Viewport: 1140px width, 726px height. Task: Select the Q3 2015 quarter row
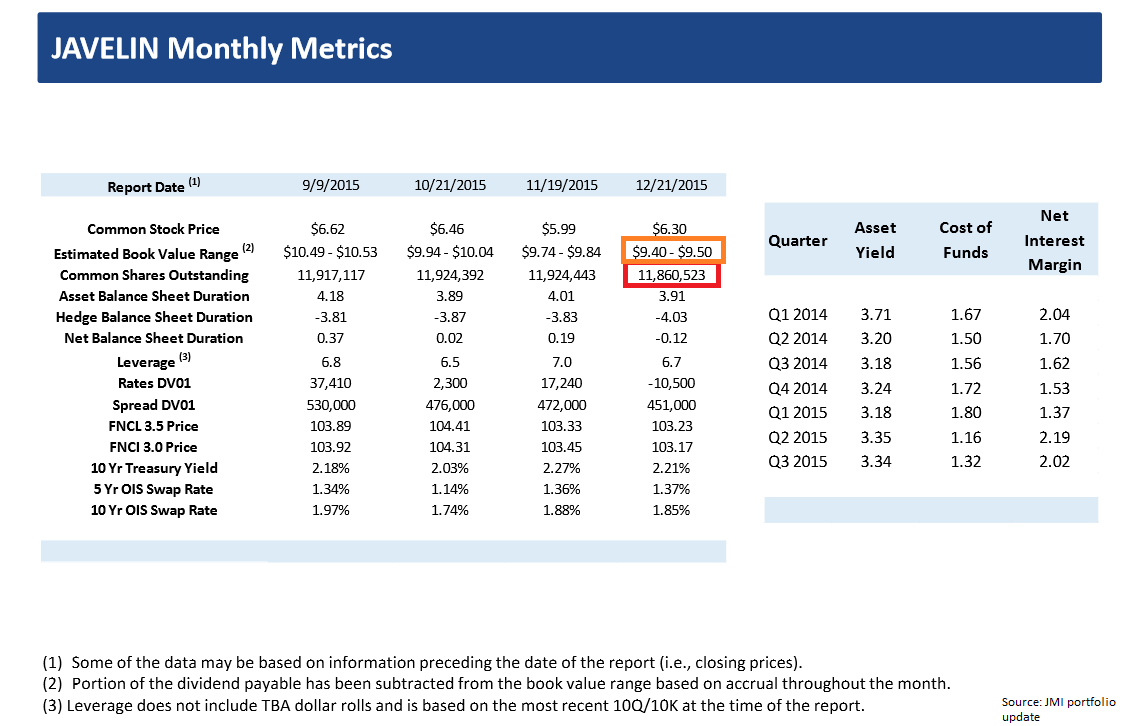click(796, 461)
